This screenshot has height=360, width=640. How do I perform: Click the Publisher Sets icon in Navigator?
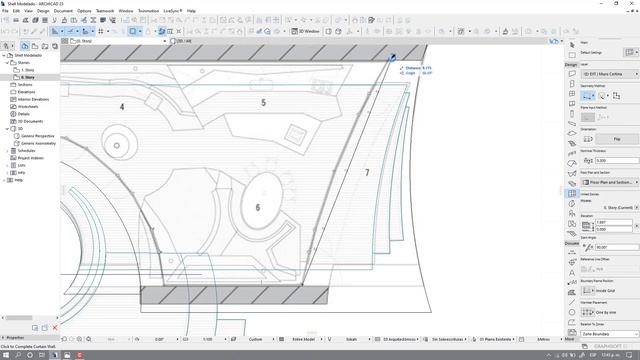55,46
